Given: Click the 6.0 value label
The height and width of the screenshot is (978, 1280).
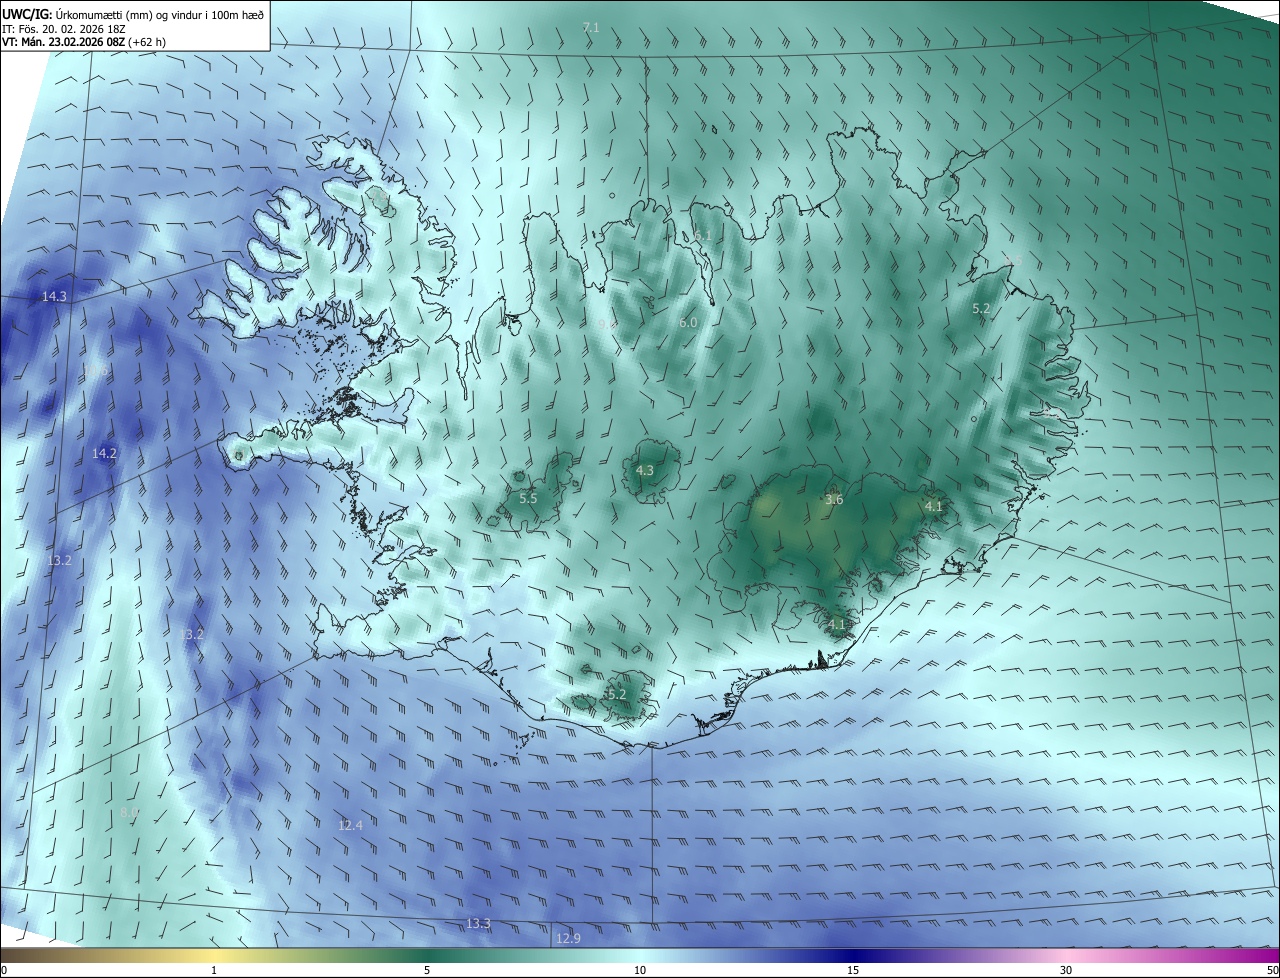Looking at the screenshot, I should pos(688,323).
